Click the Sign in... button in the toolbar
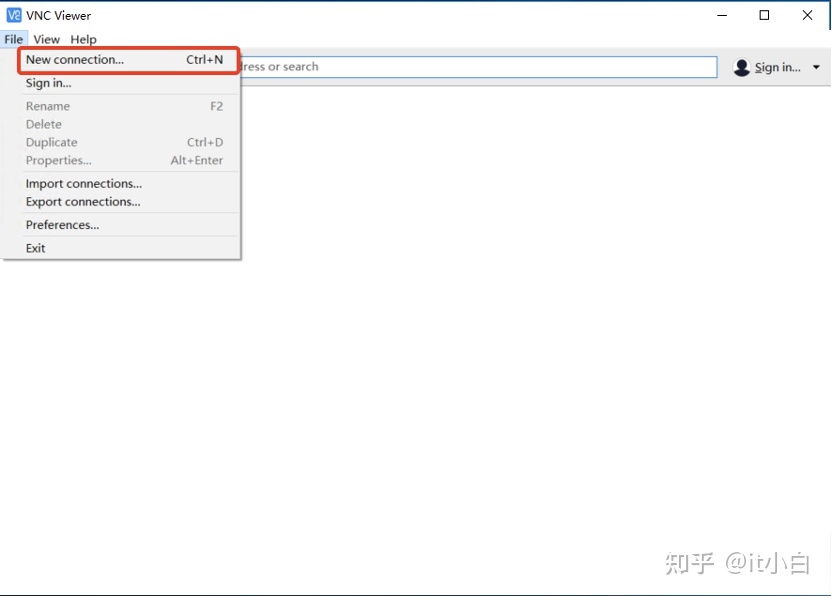The width and height of the screenshot is (832, 596). 777,67
